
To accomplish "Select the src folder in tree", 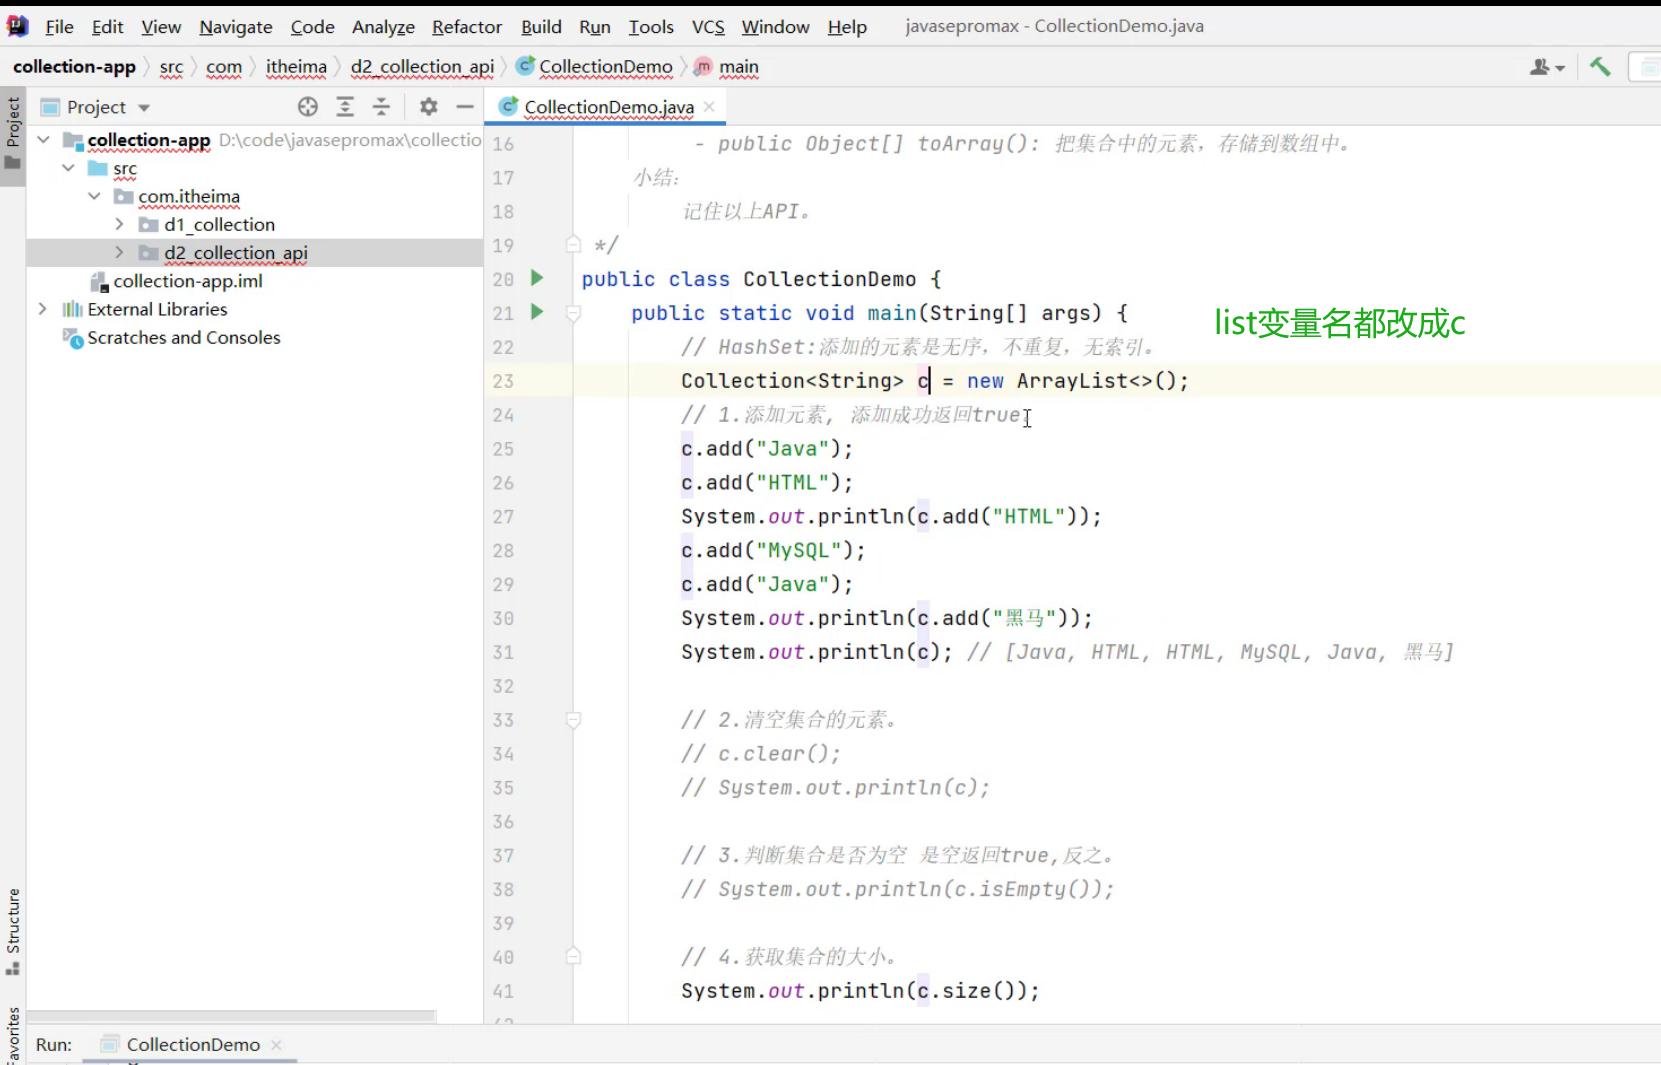I will pos(125,168).
